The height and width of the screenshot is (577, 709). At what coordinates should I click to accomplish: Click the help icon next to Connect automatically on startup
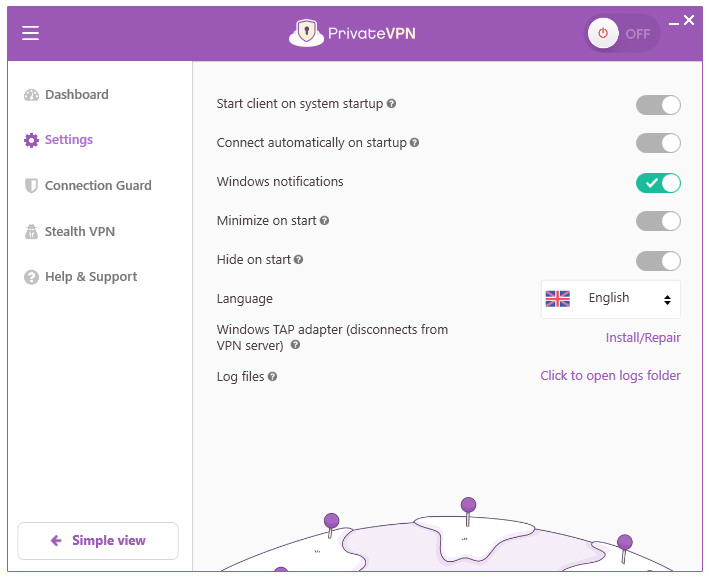pyautogui.click(x=415, y=143)
